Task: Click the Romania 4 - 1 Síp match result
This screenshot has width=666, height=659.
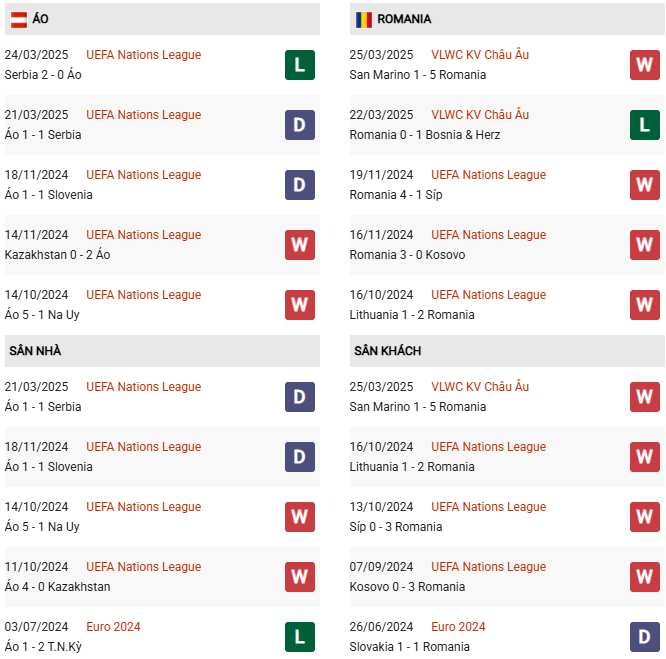Action: tap(396, 195)
